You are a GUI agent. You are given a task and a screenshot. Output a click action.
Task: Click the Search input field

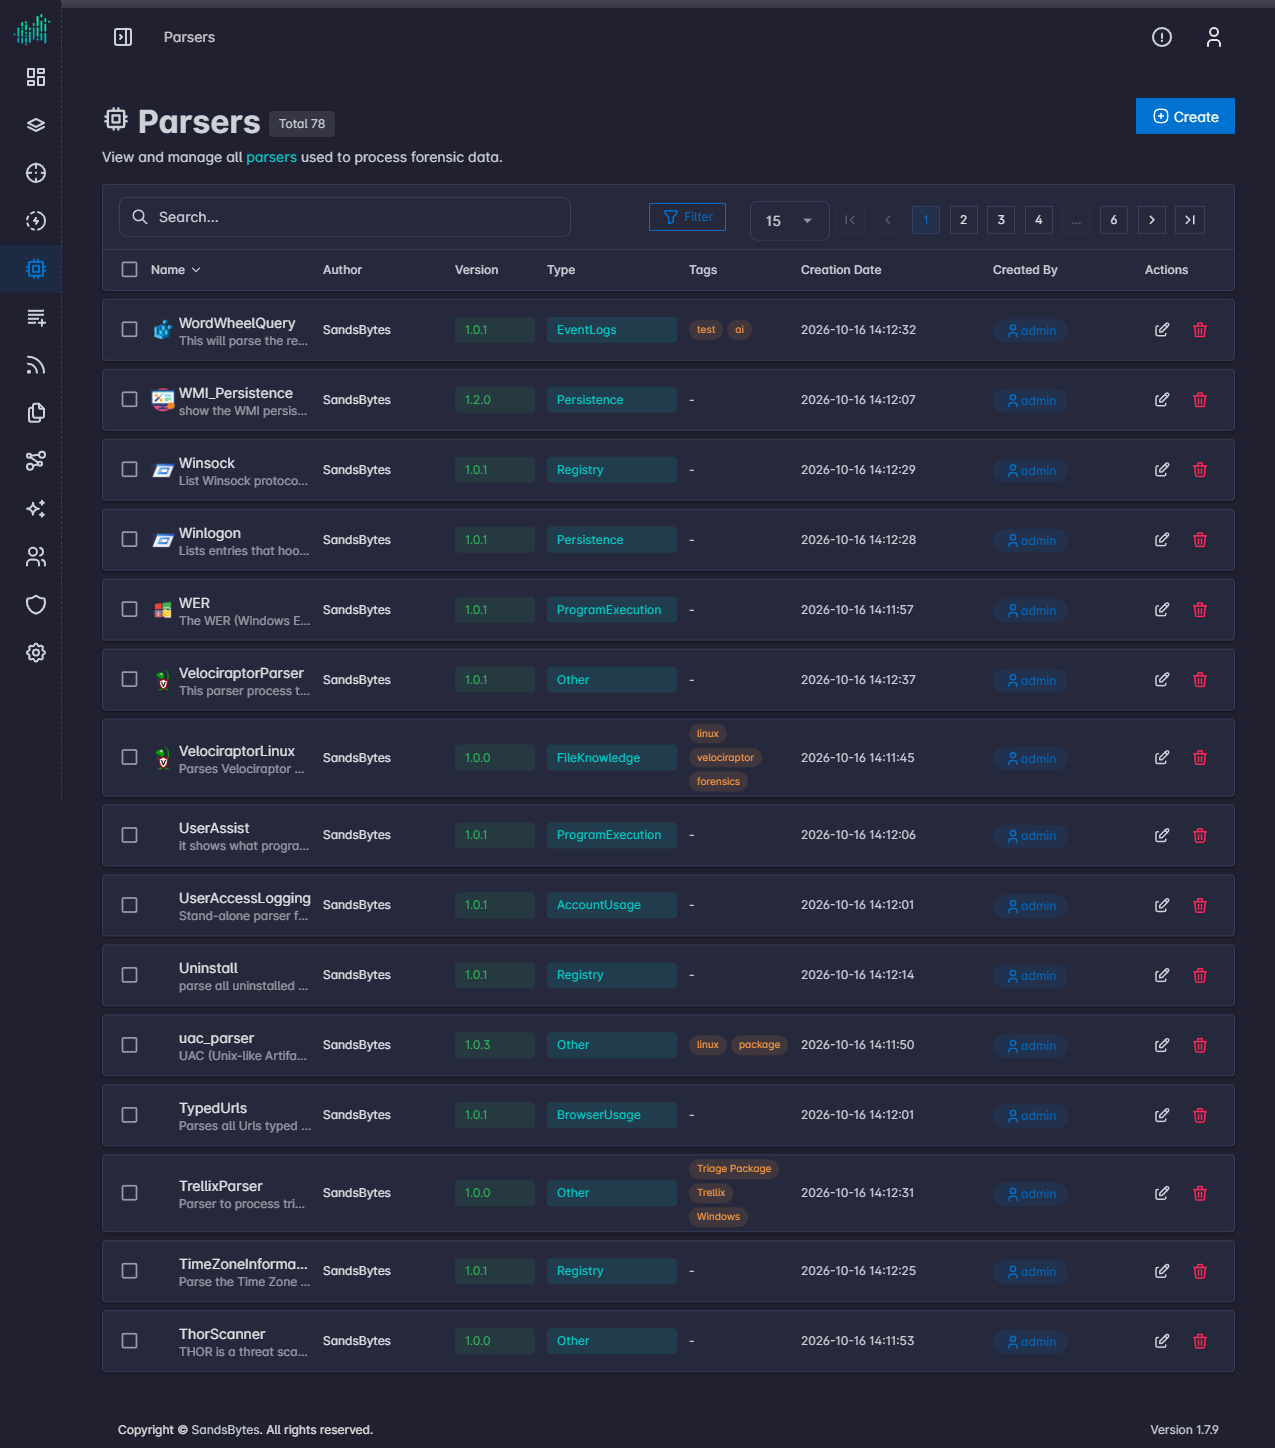345,217
